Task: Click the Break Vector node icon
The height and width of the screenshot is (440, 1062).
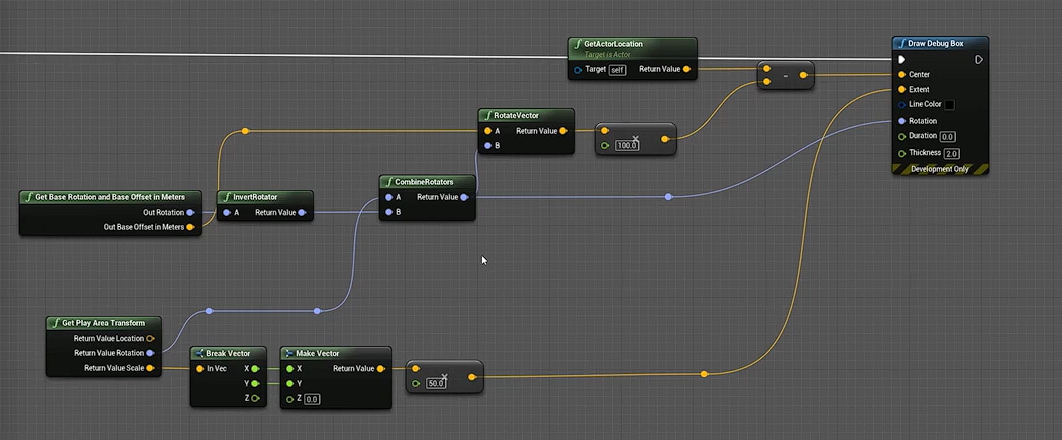Action: pos(199,353)
